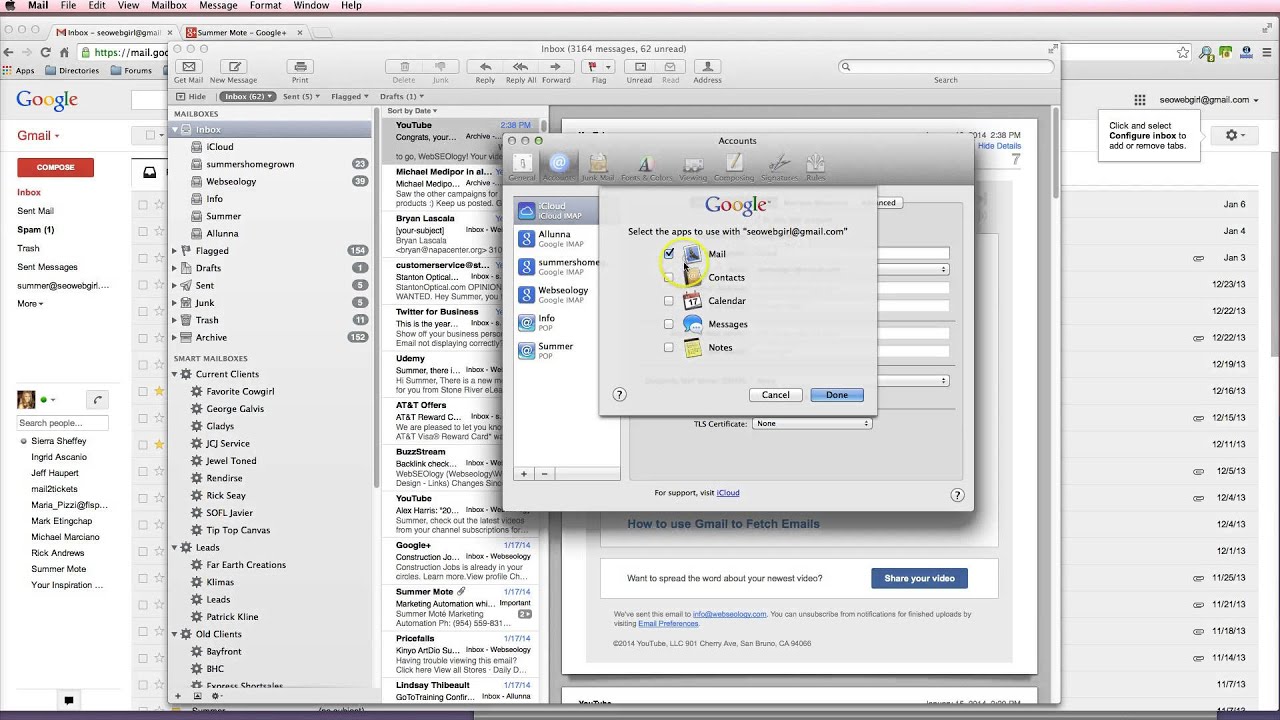This screenshot has width=1280, height=720.
Task: Click the Forward arrow icon
Action: click(555, 67)
